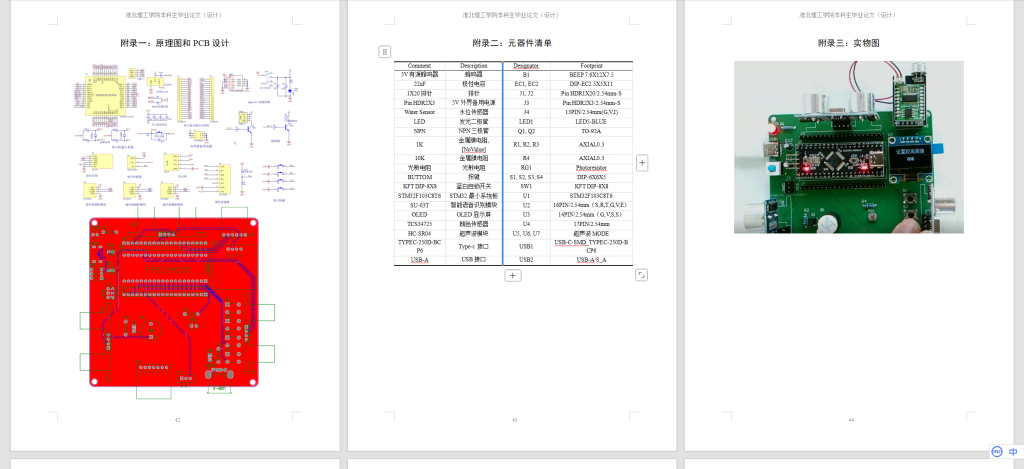The height and width of the screenshot is (469, 1024).
Task: Click the 超声波 MODE footprint cell
Action: click(591, 233)
